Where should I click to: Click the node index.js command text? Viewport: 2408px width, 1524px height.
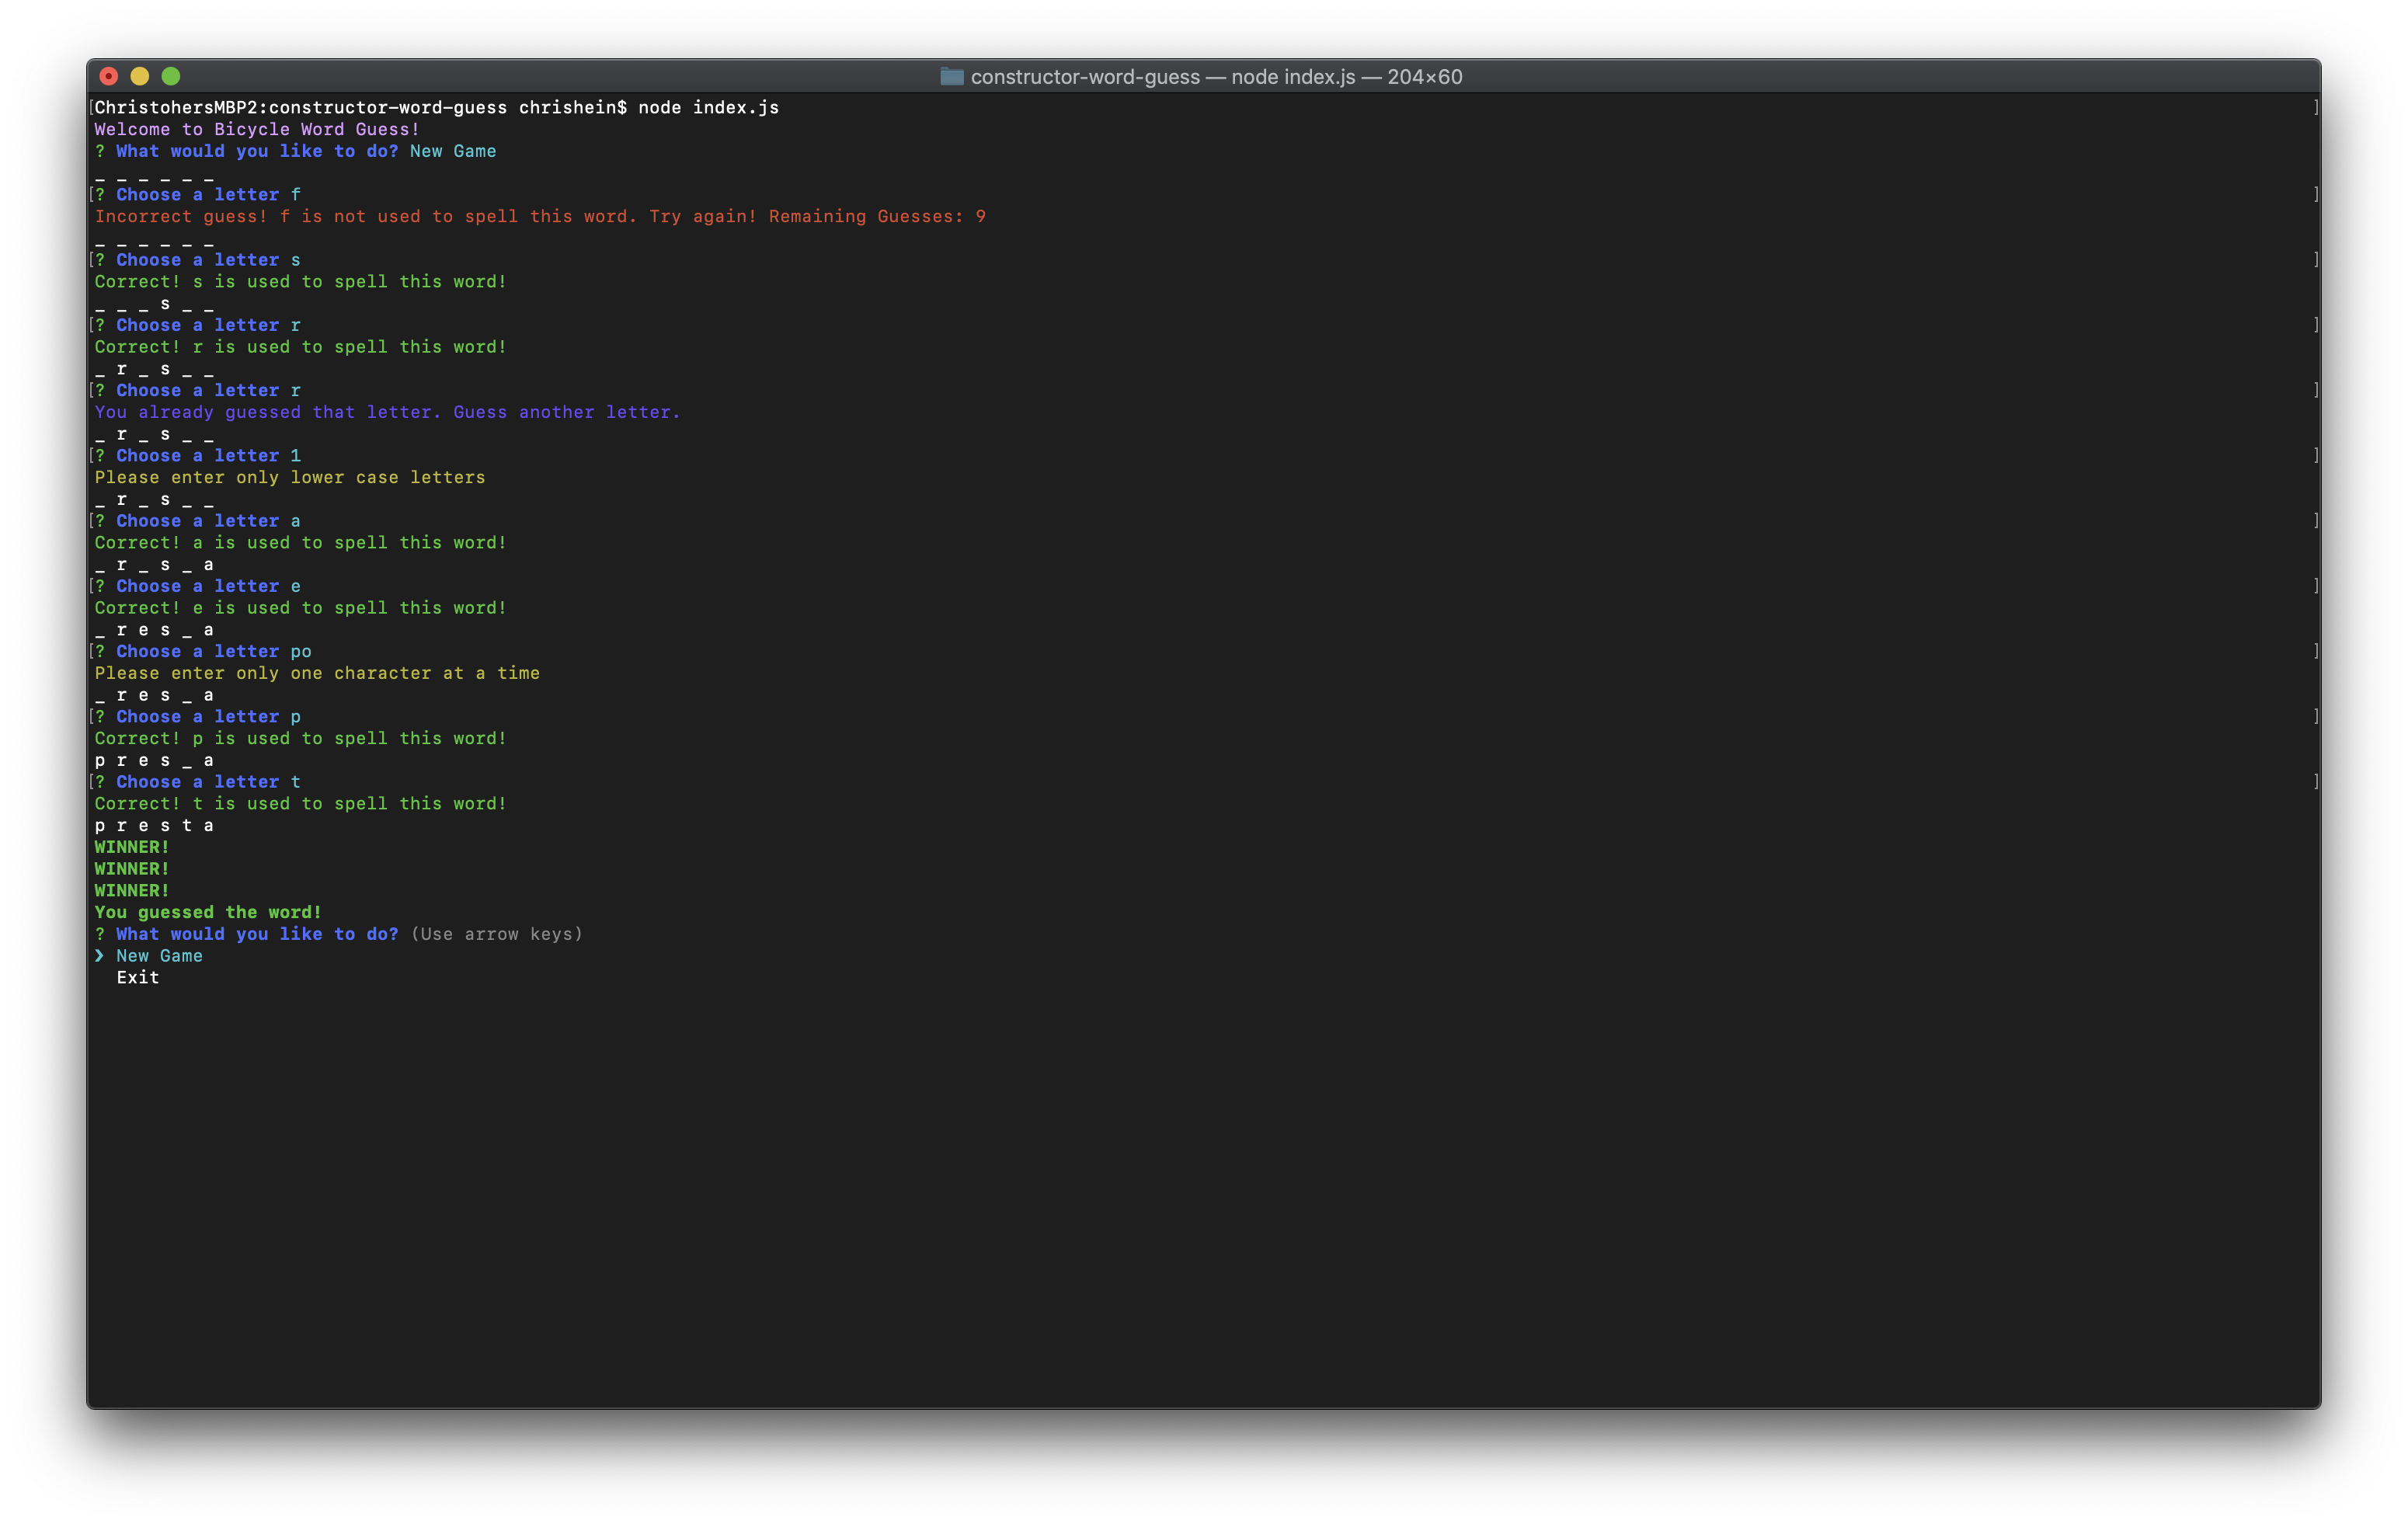click(x=708, y=108)
